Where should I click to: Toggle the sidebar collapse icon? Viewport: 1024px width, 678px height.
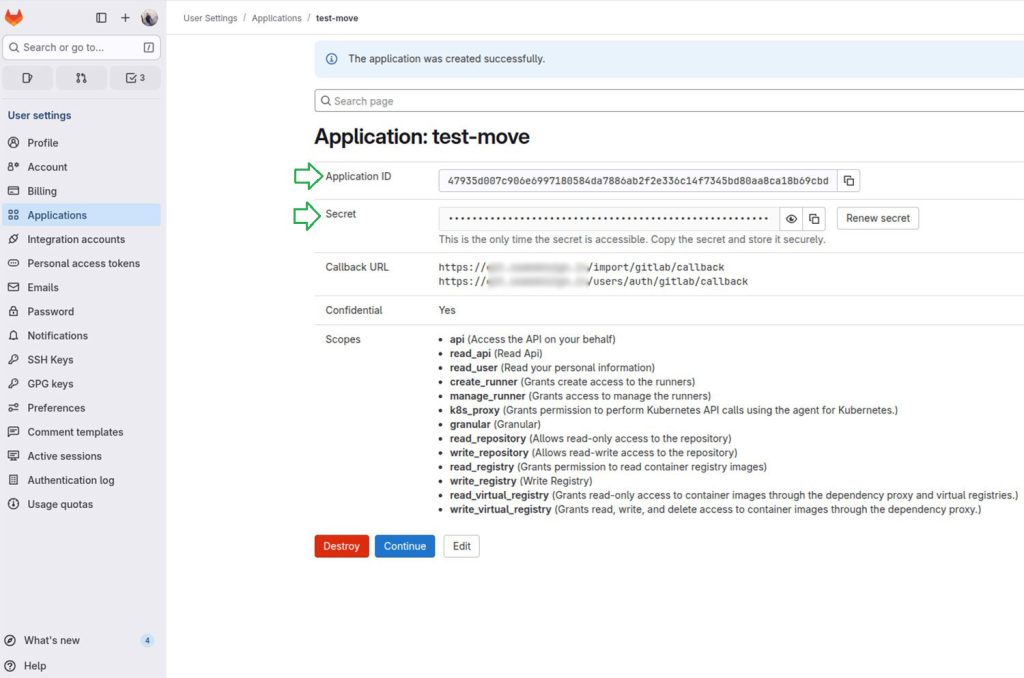(101, 18)
